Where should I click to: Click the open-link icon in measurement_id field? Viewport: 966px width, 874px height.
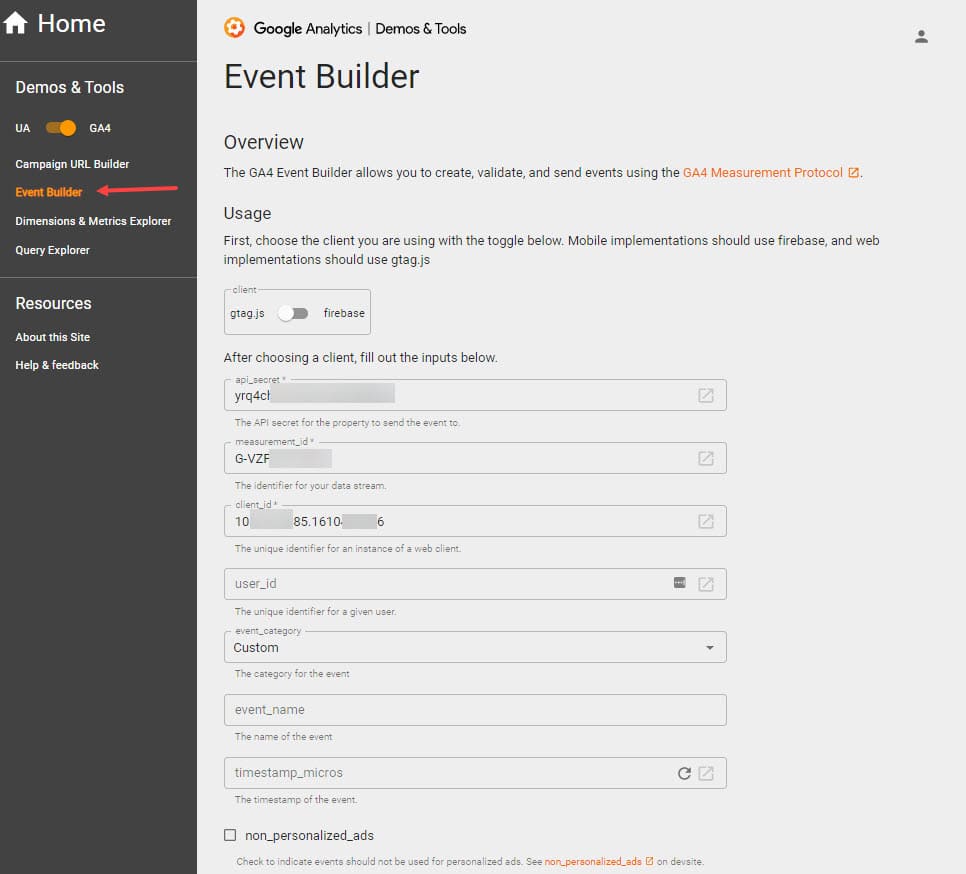tap(705, 458)
